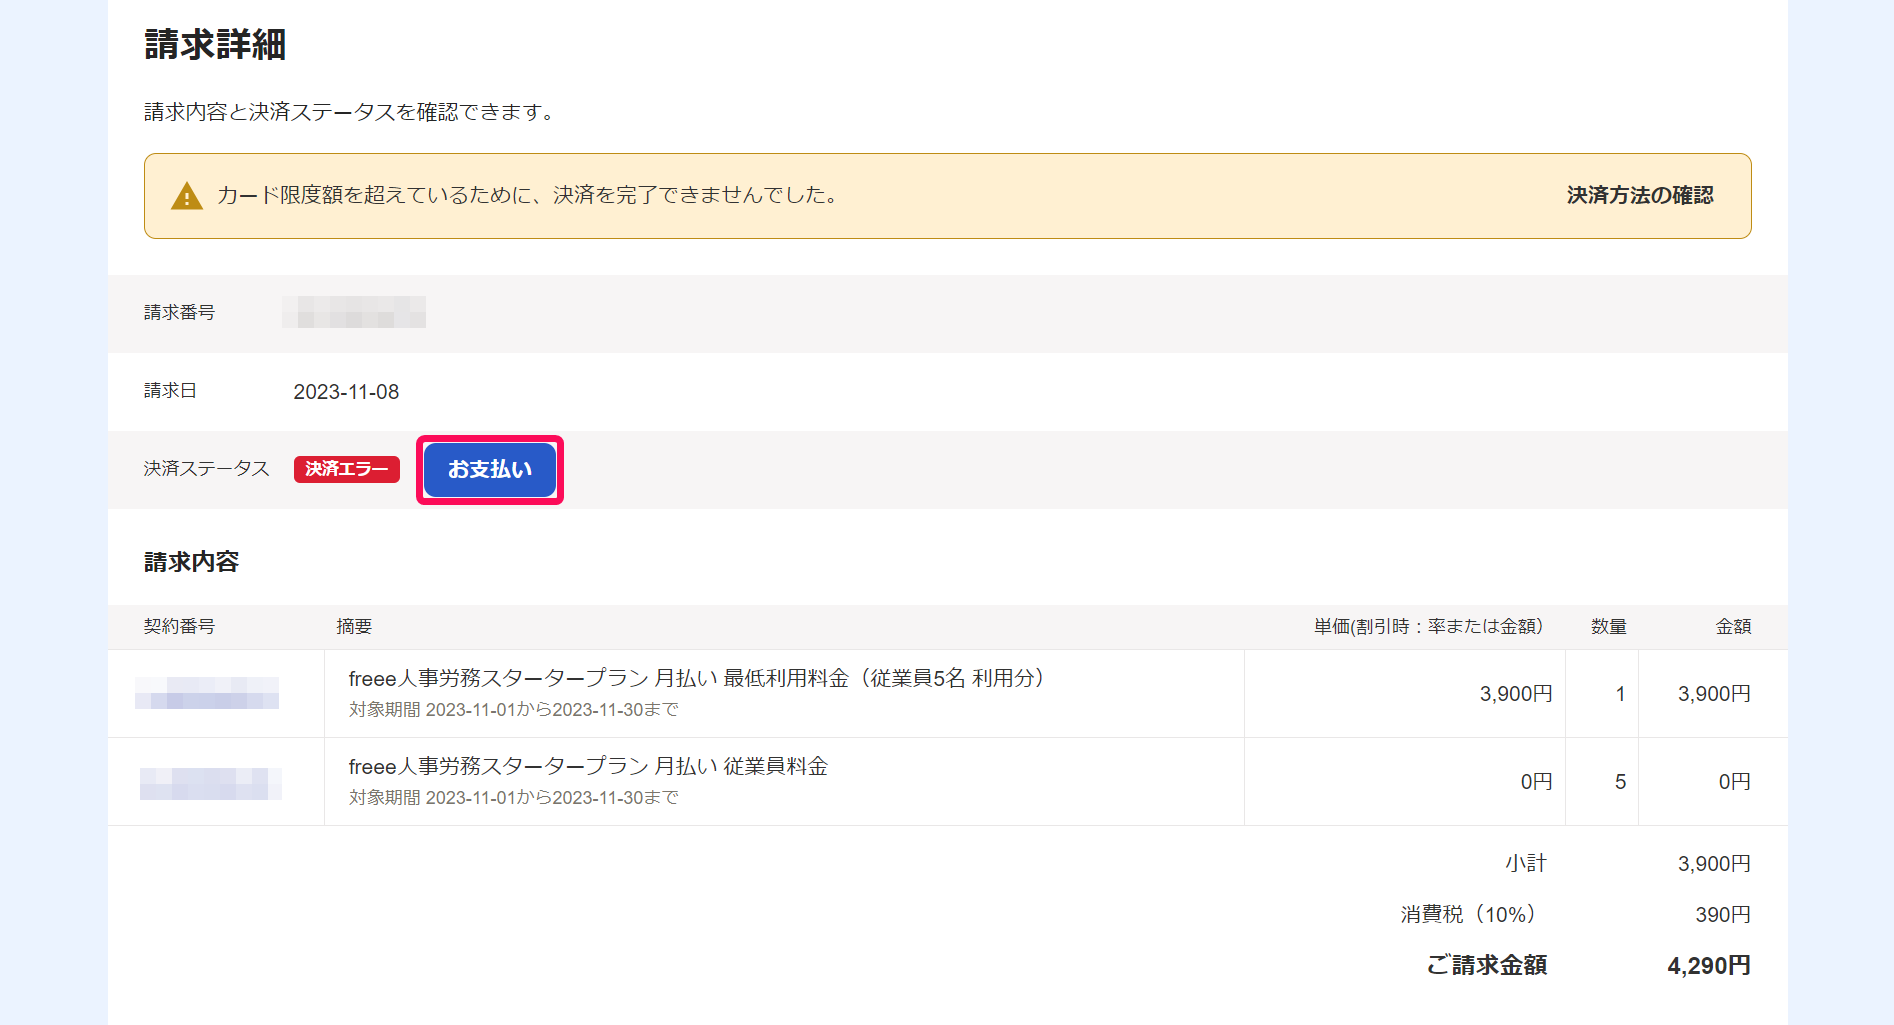Image resolution: width=1894 pixels, height=1025 pixels.
Task: Open the 決済方法の確認 link
Action: point(1640,195)
